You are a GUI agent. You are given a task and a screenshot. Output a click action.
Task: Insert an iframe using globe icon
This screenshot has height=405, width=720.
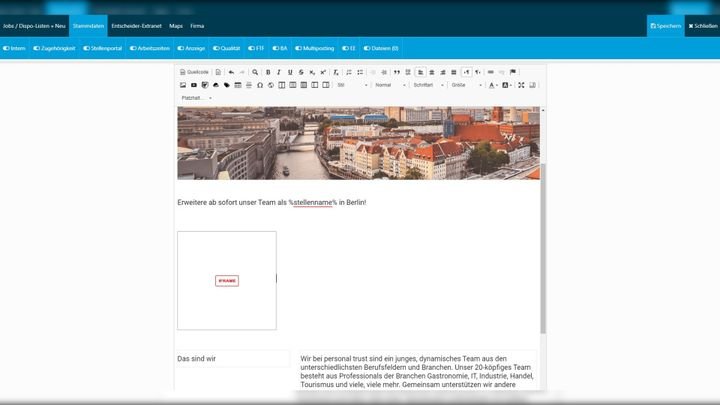271,85
